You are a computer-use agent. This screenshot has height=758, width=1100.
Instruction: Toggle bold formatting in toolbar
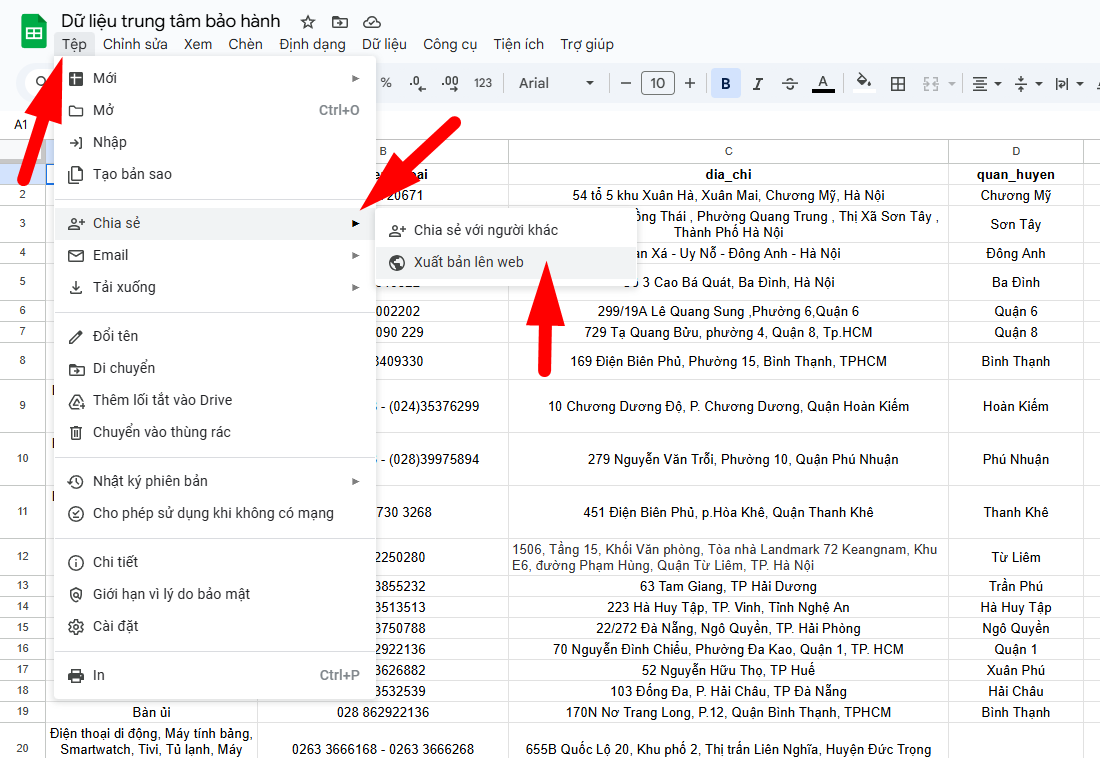[x=725, y=83]
